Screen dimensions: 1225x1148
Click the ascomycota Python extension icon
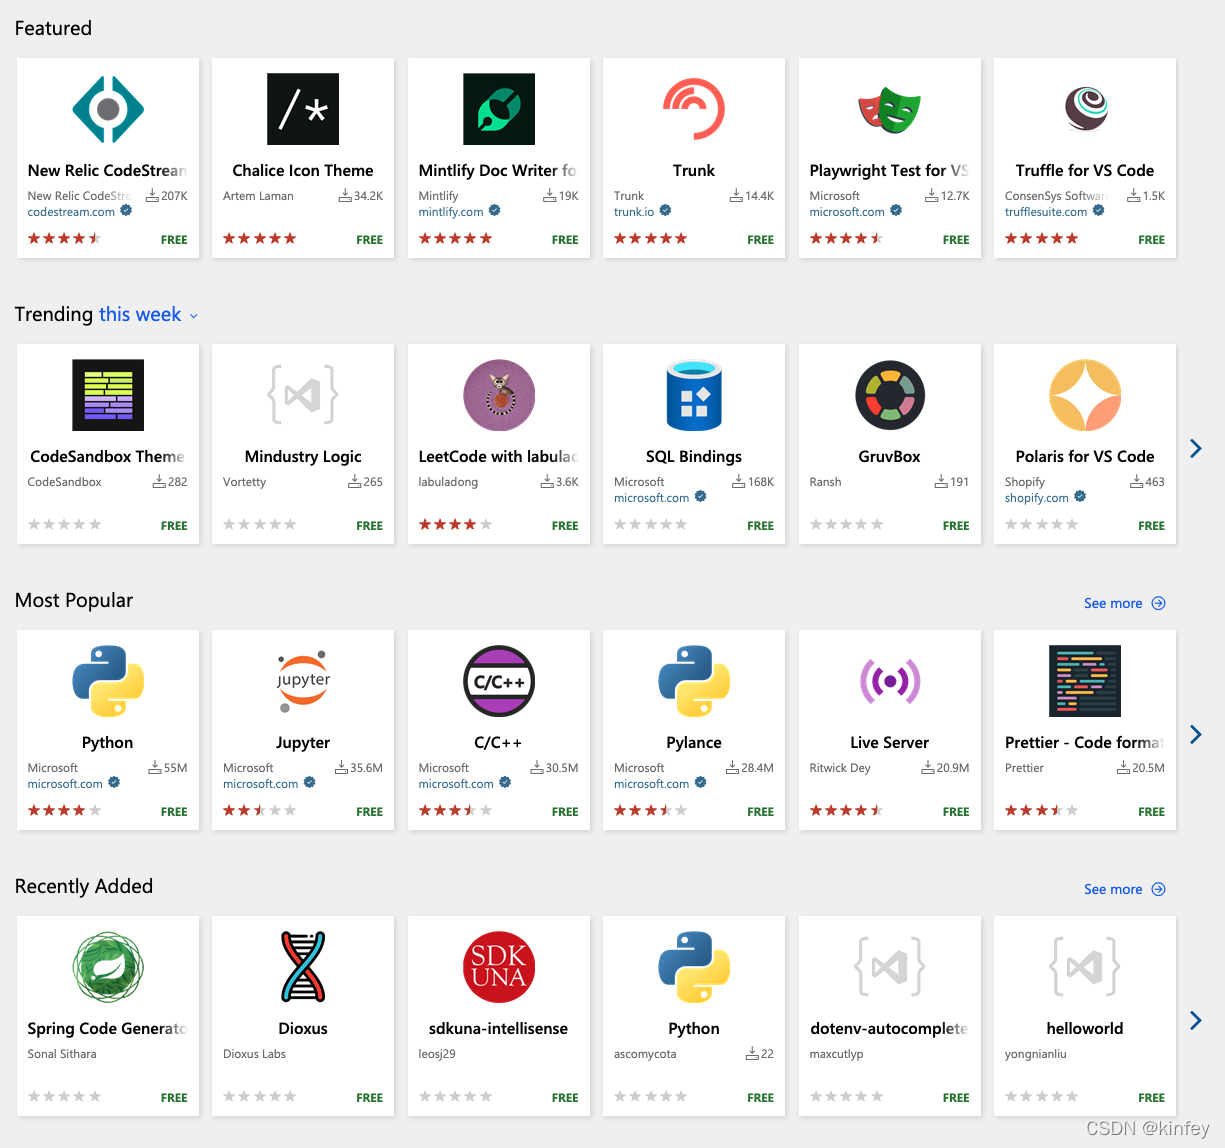pyautogui.click(x=694, y=967)
